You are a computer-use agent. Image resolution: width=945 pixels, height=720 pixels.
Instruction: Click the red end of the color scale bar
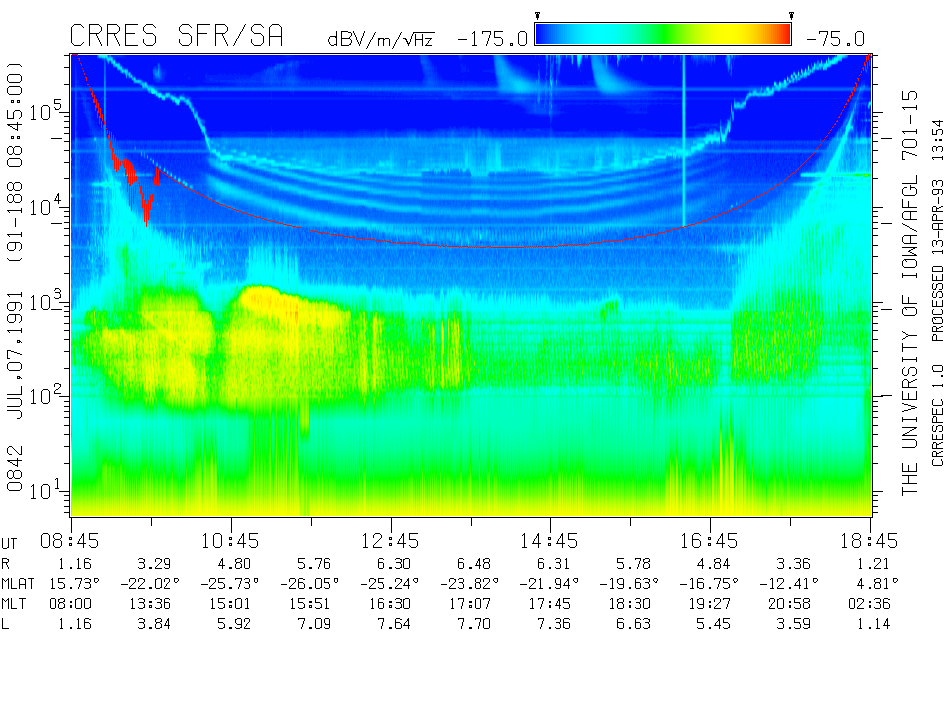778,35
